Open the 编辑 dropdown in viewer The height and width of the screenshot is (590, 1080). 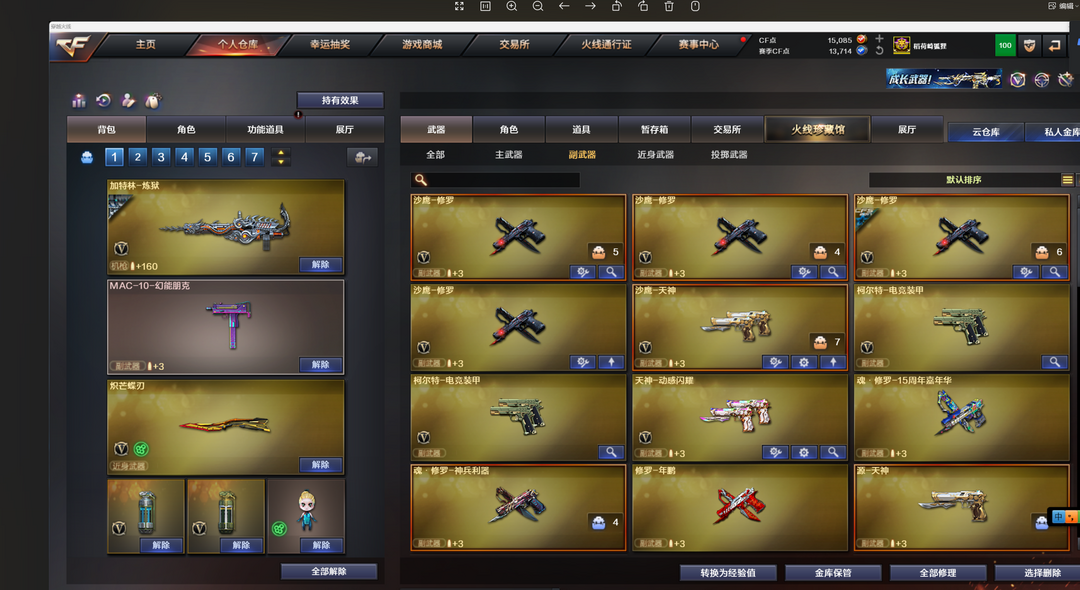(1063, 6)
